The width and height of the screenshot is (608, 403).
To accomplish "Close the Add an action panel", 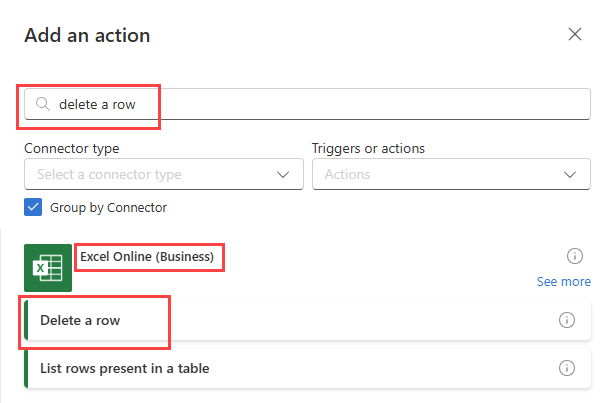I will coord(575,34).
